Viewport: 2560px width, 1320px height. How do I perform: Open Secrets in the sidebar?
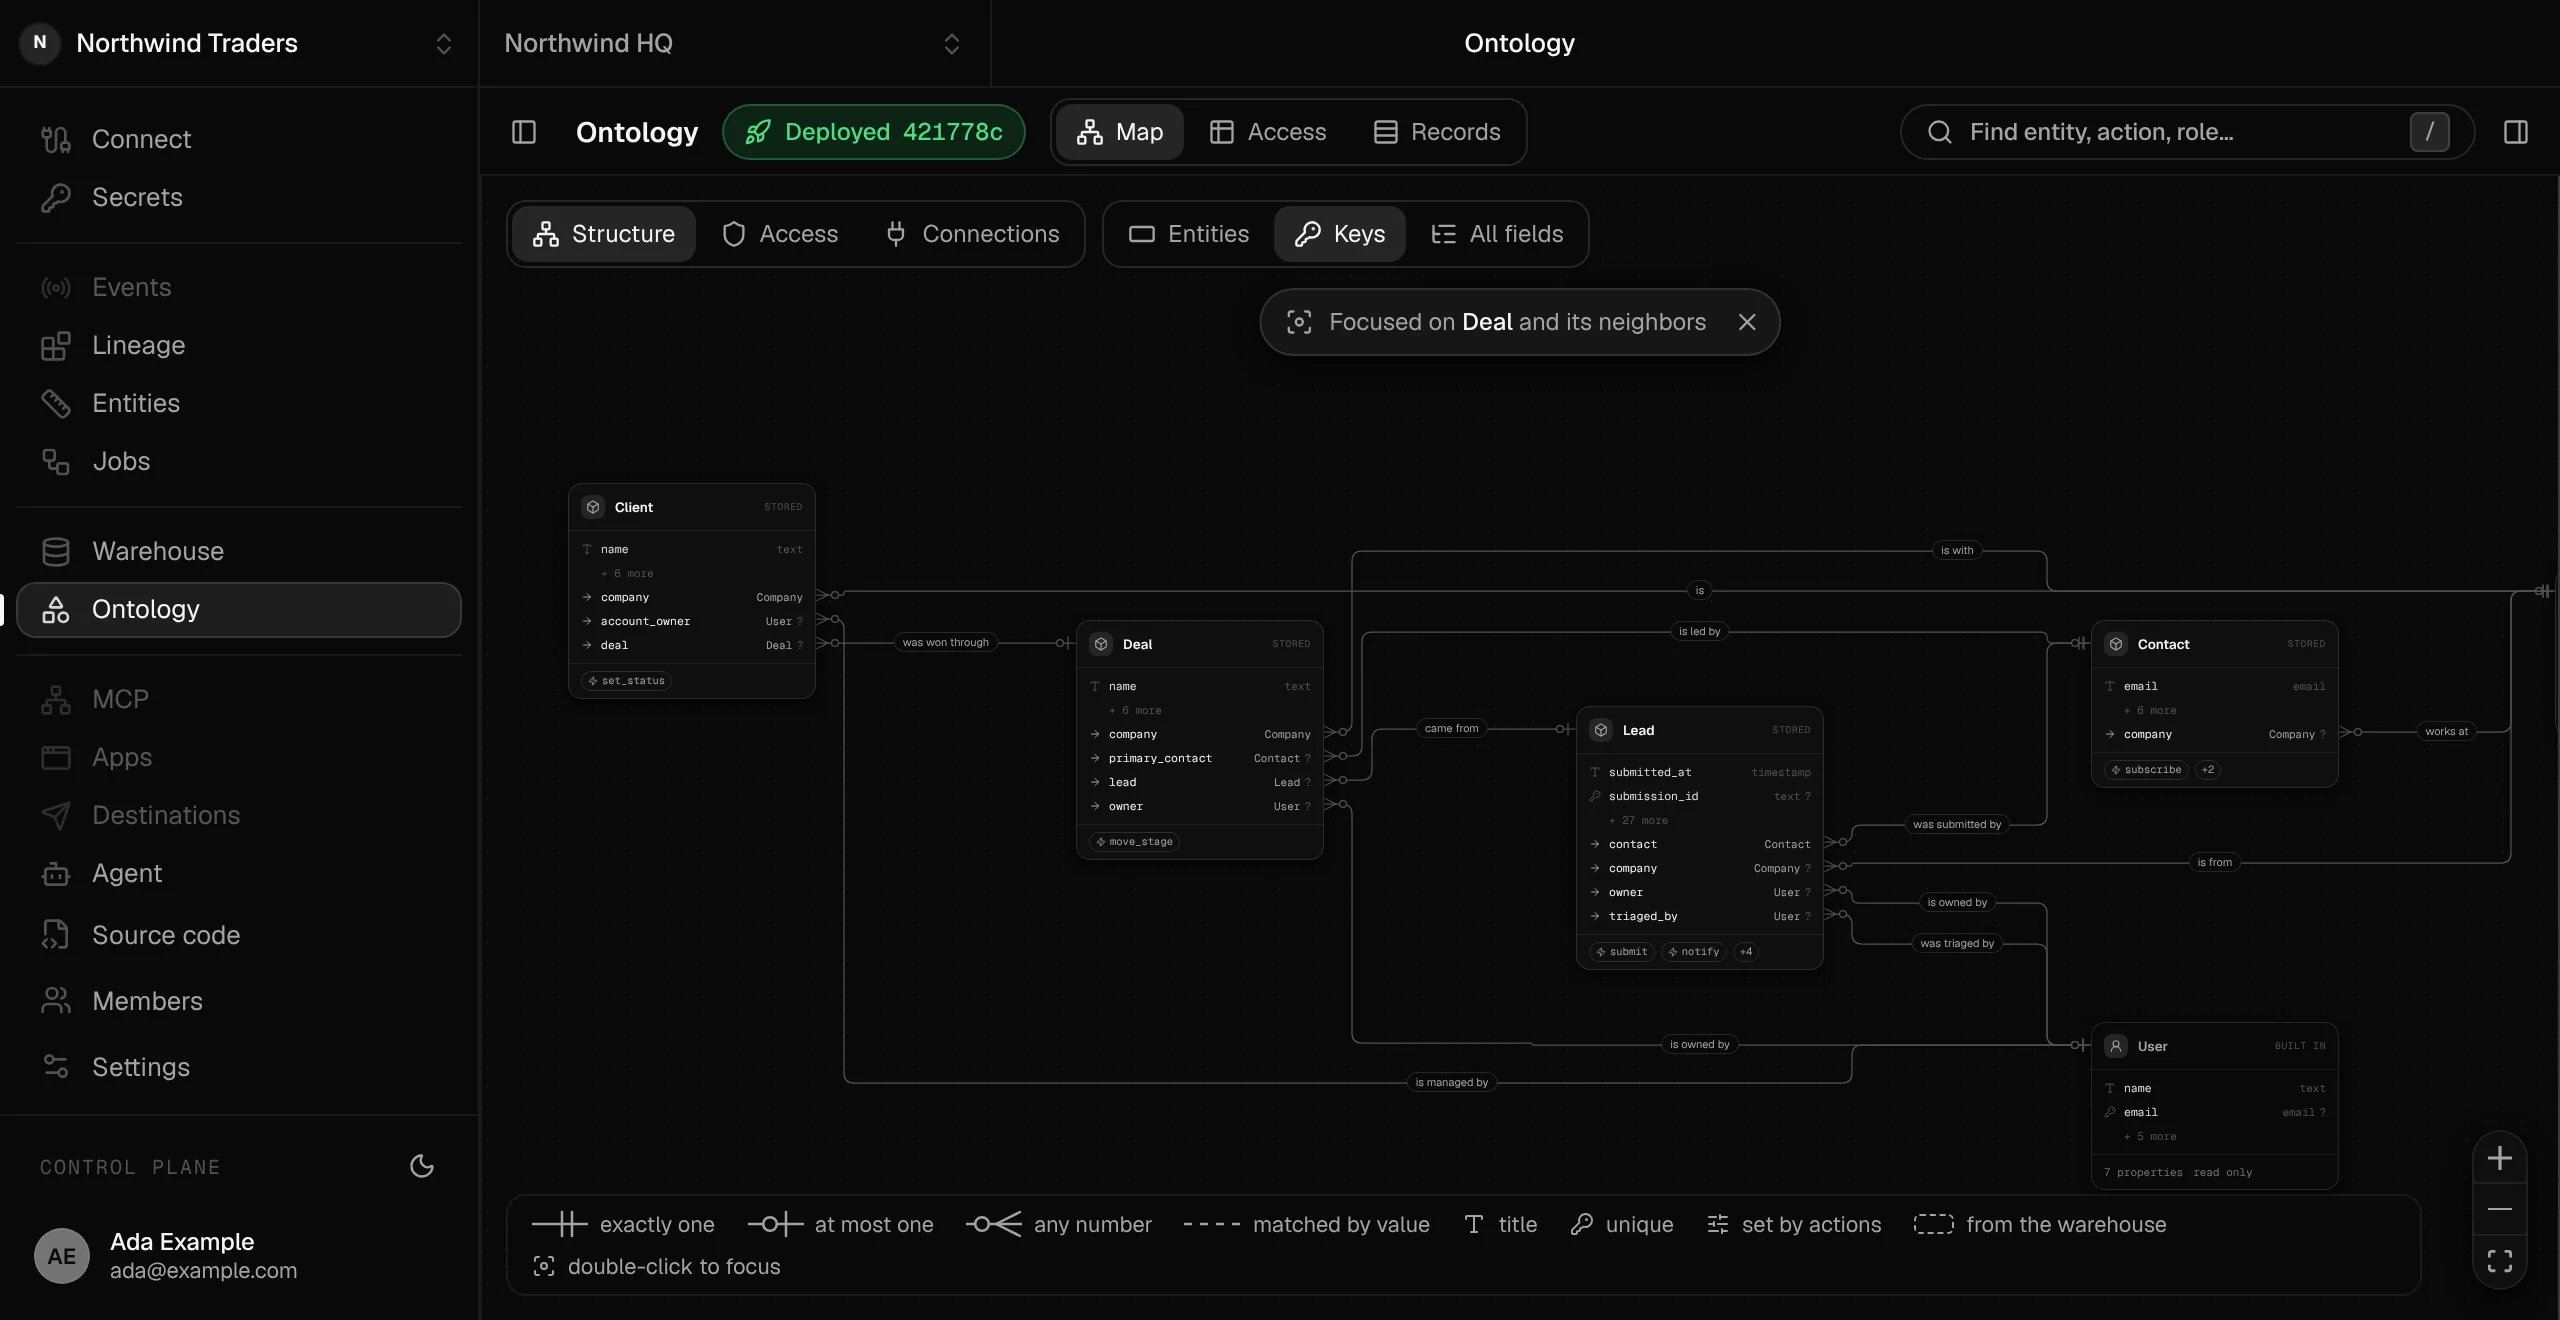click(239, 197)
